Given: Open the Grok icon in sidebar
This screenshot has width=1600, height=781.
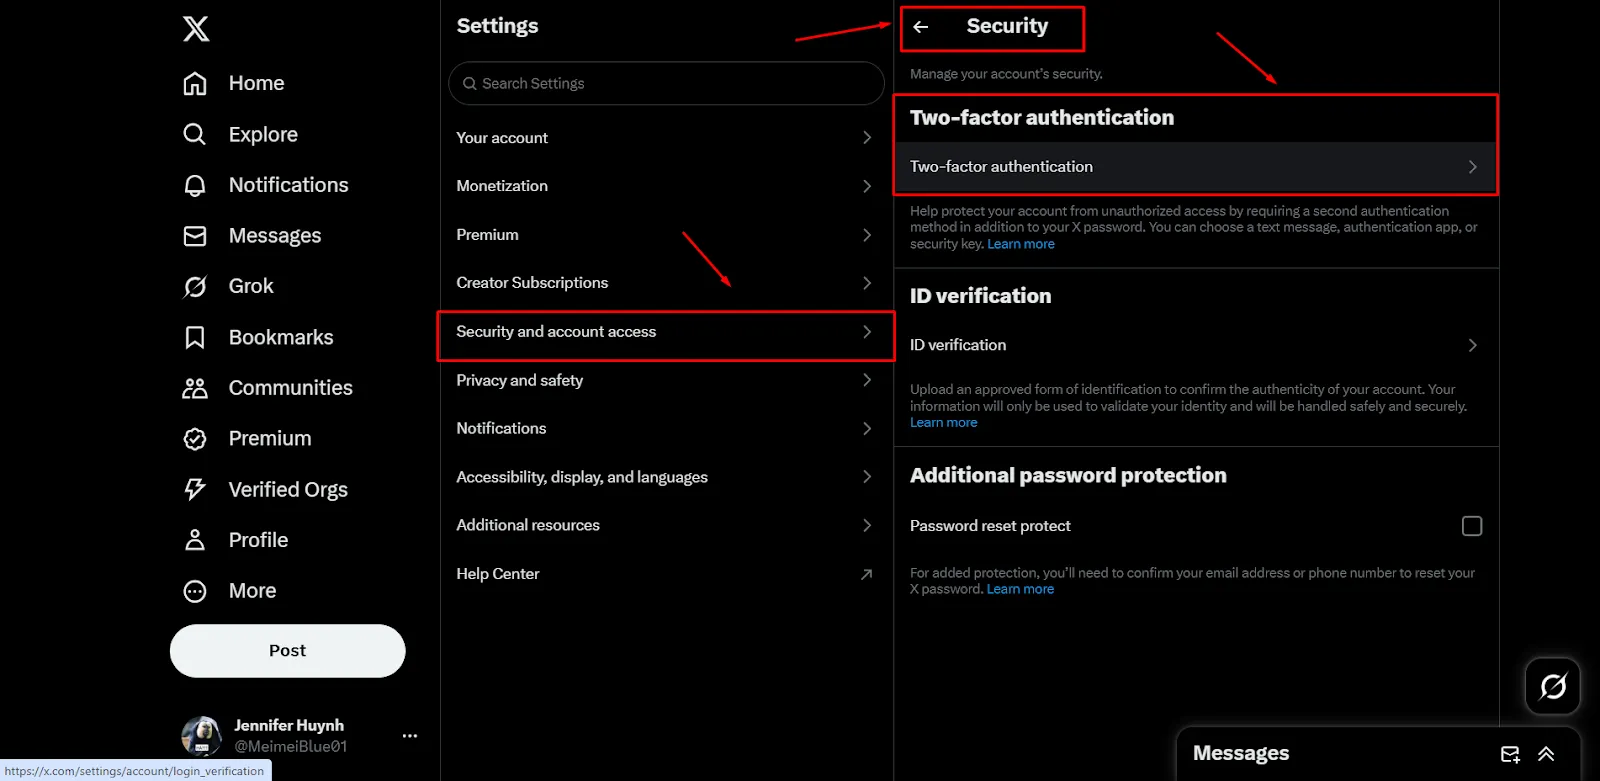Looking at the screenshot, I should click(195, 287).
